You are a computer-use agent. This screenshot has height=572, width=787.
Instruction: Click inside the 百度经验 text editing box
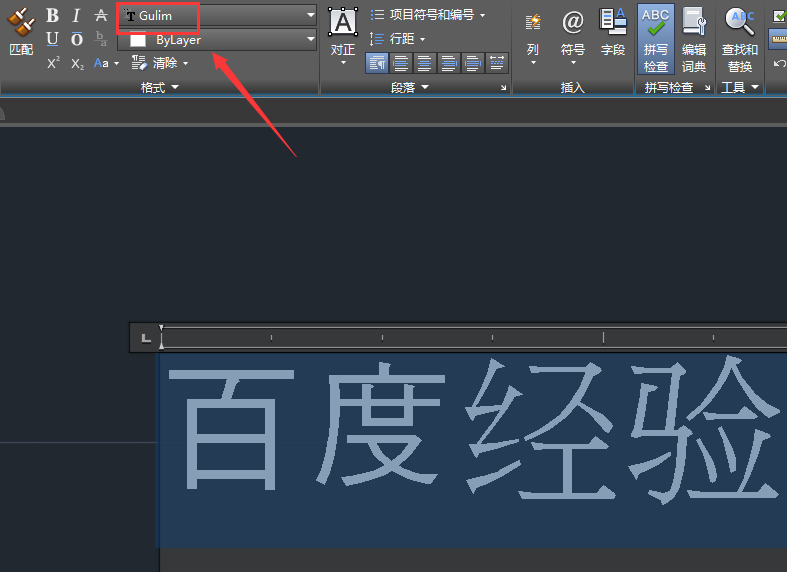(x=473, y=450)
